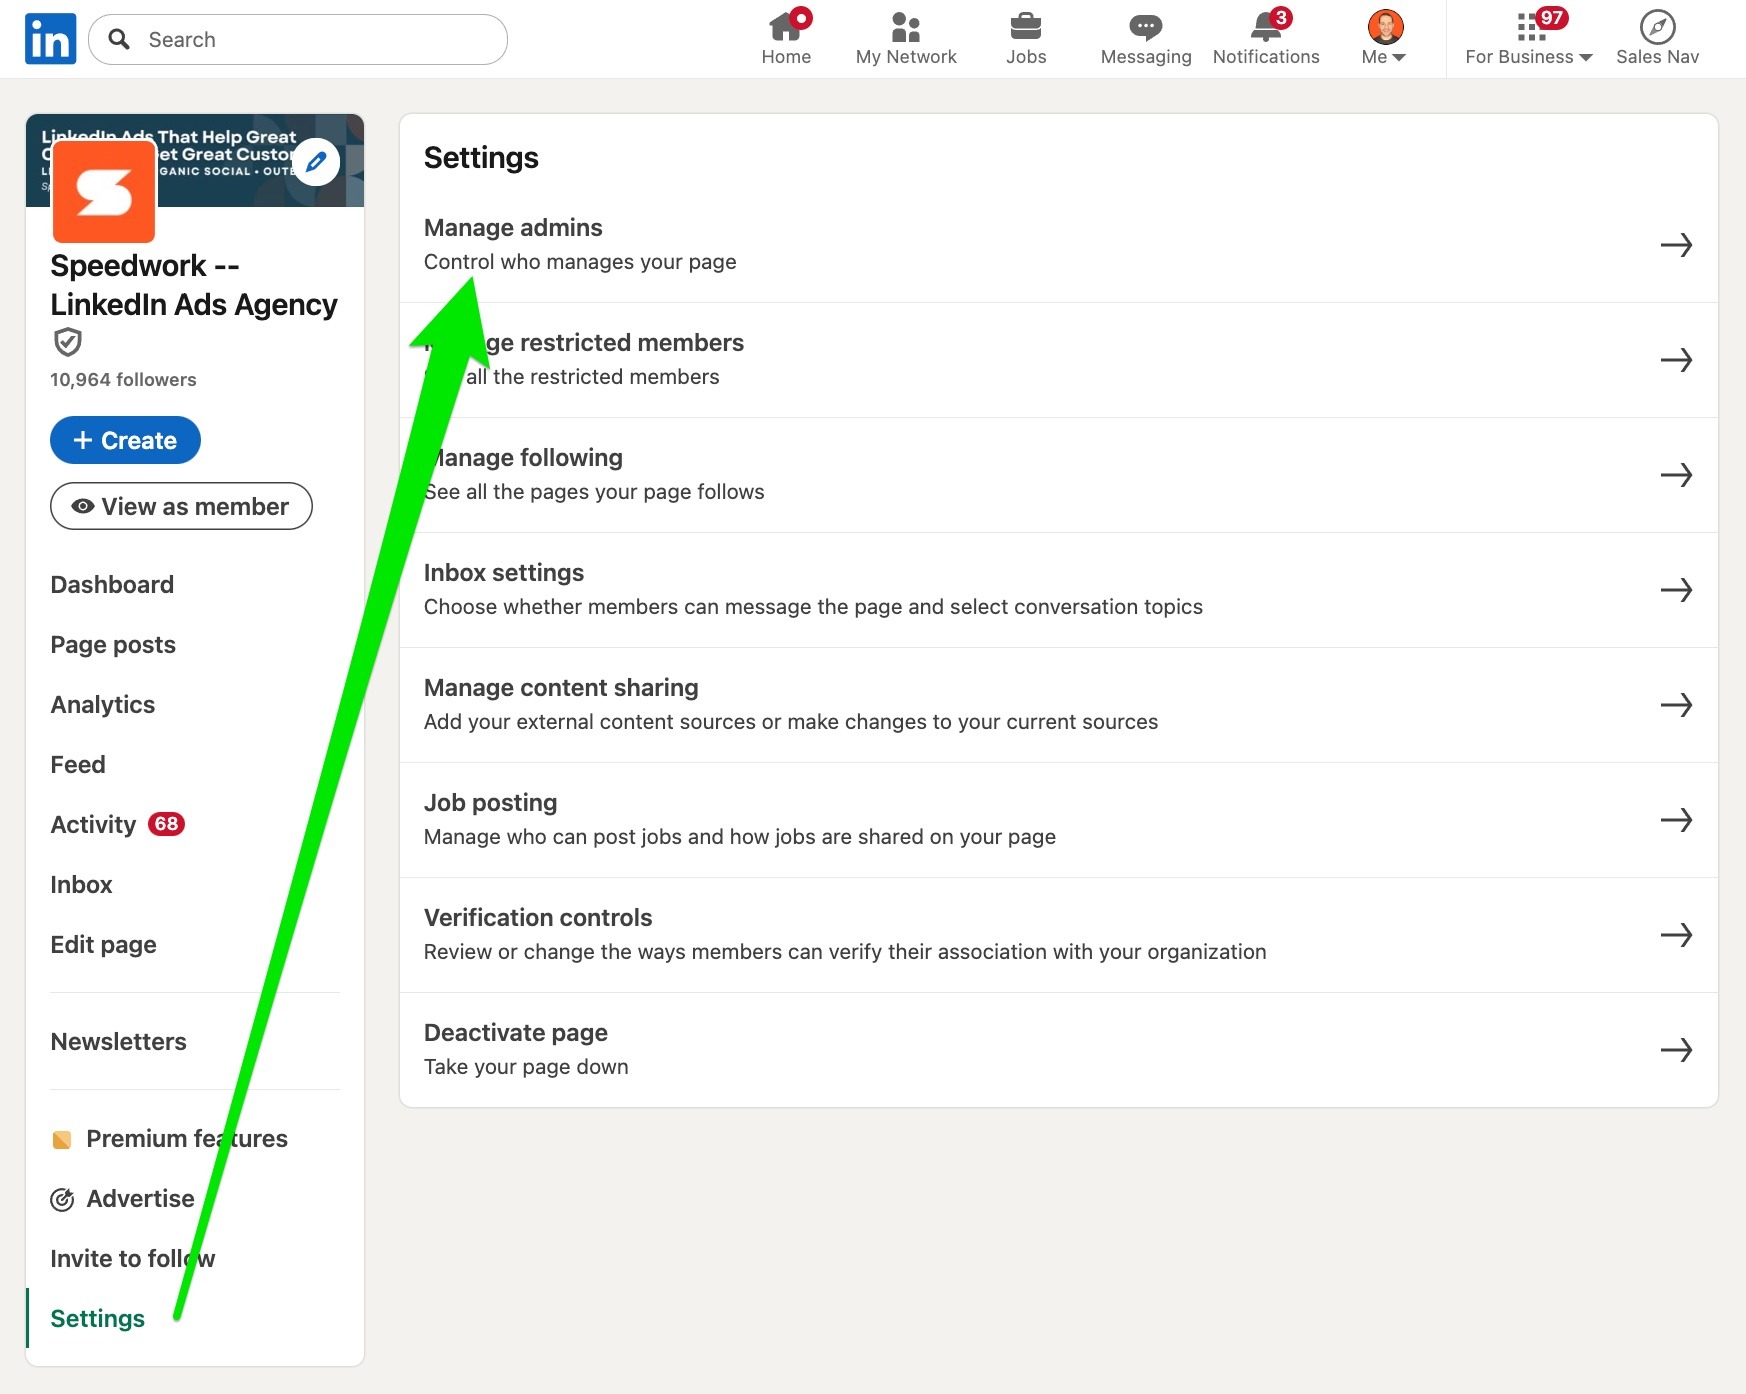Viewport: 1746px width, 1394px height.
Task: Click the restricted members row title
Action: pos(584,343)
